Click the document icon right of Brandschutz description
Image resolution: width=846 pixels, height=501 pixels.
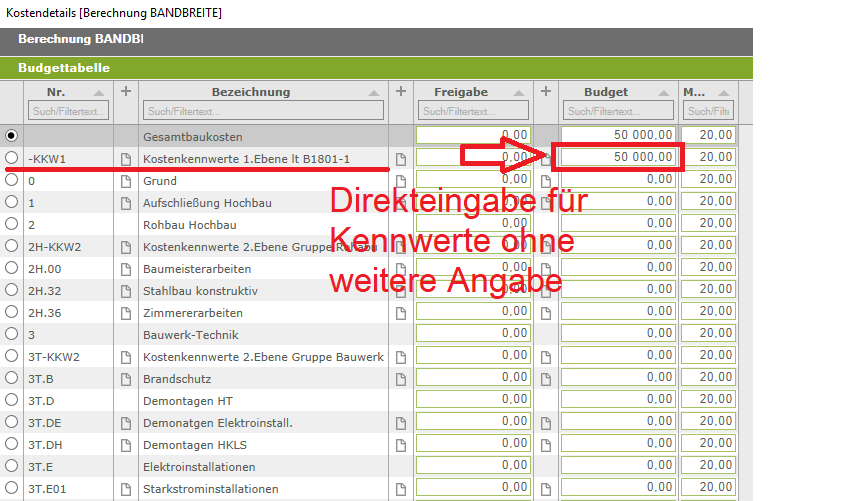tap(401, 379)
